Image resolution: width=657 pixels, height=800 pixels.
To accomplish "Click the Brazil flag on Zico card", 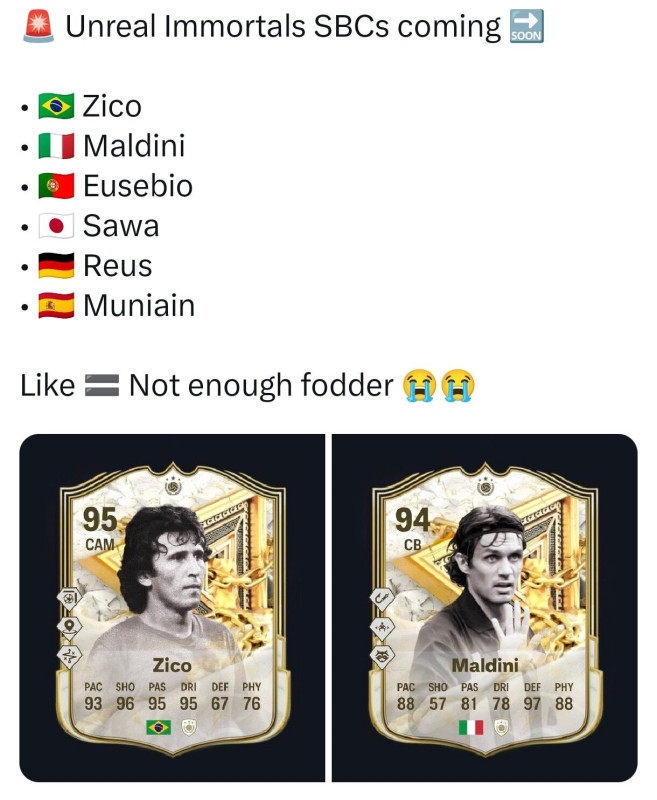I will tap(159, 727).
